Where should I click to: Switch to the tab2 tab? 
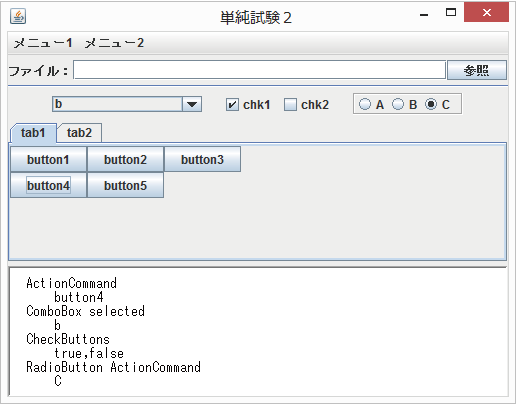pos(79,133)
